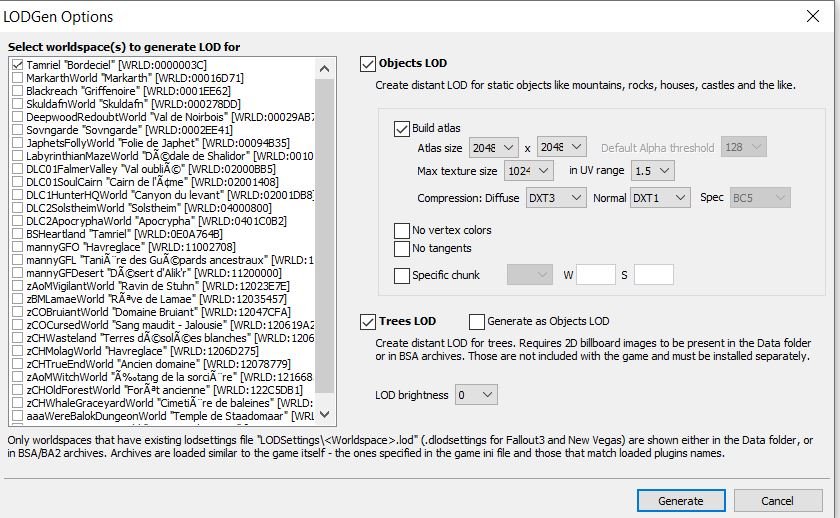Screen dimensions: 840x518
Task: Tick the zCHWasteland worldspace checkbox
Action: pyautogui.click(x=17, y=338)
